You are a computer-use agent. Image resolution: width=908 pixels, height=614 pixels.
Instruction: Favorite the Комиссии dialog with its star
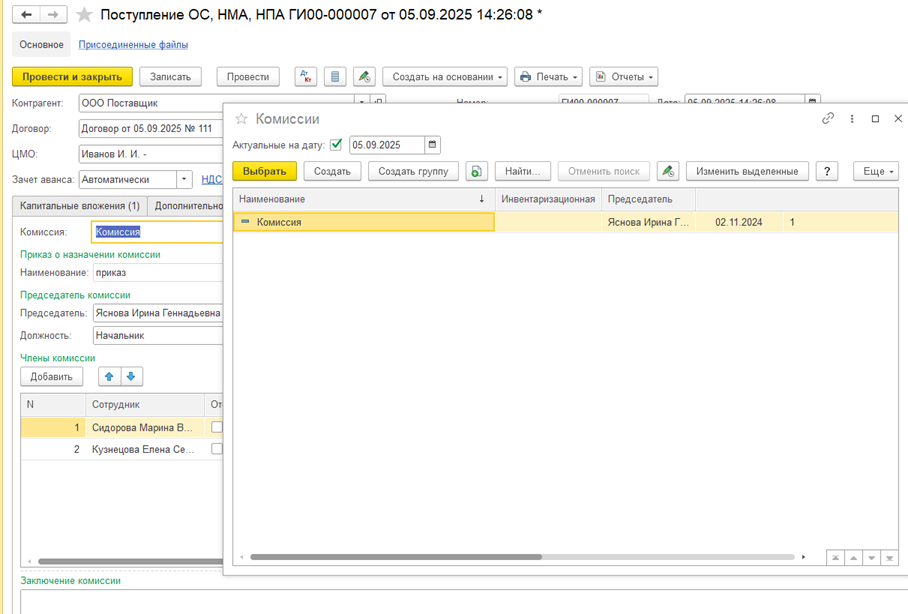coord(241,119)
